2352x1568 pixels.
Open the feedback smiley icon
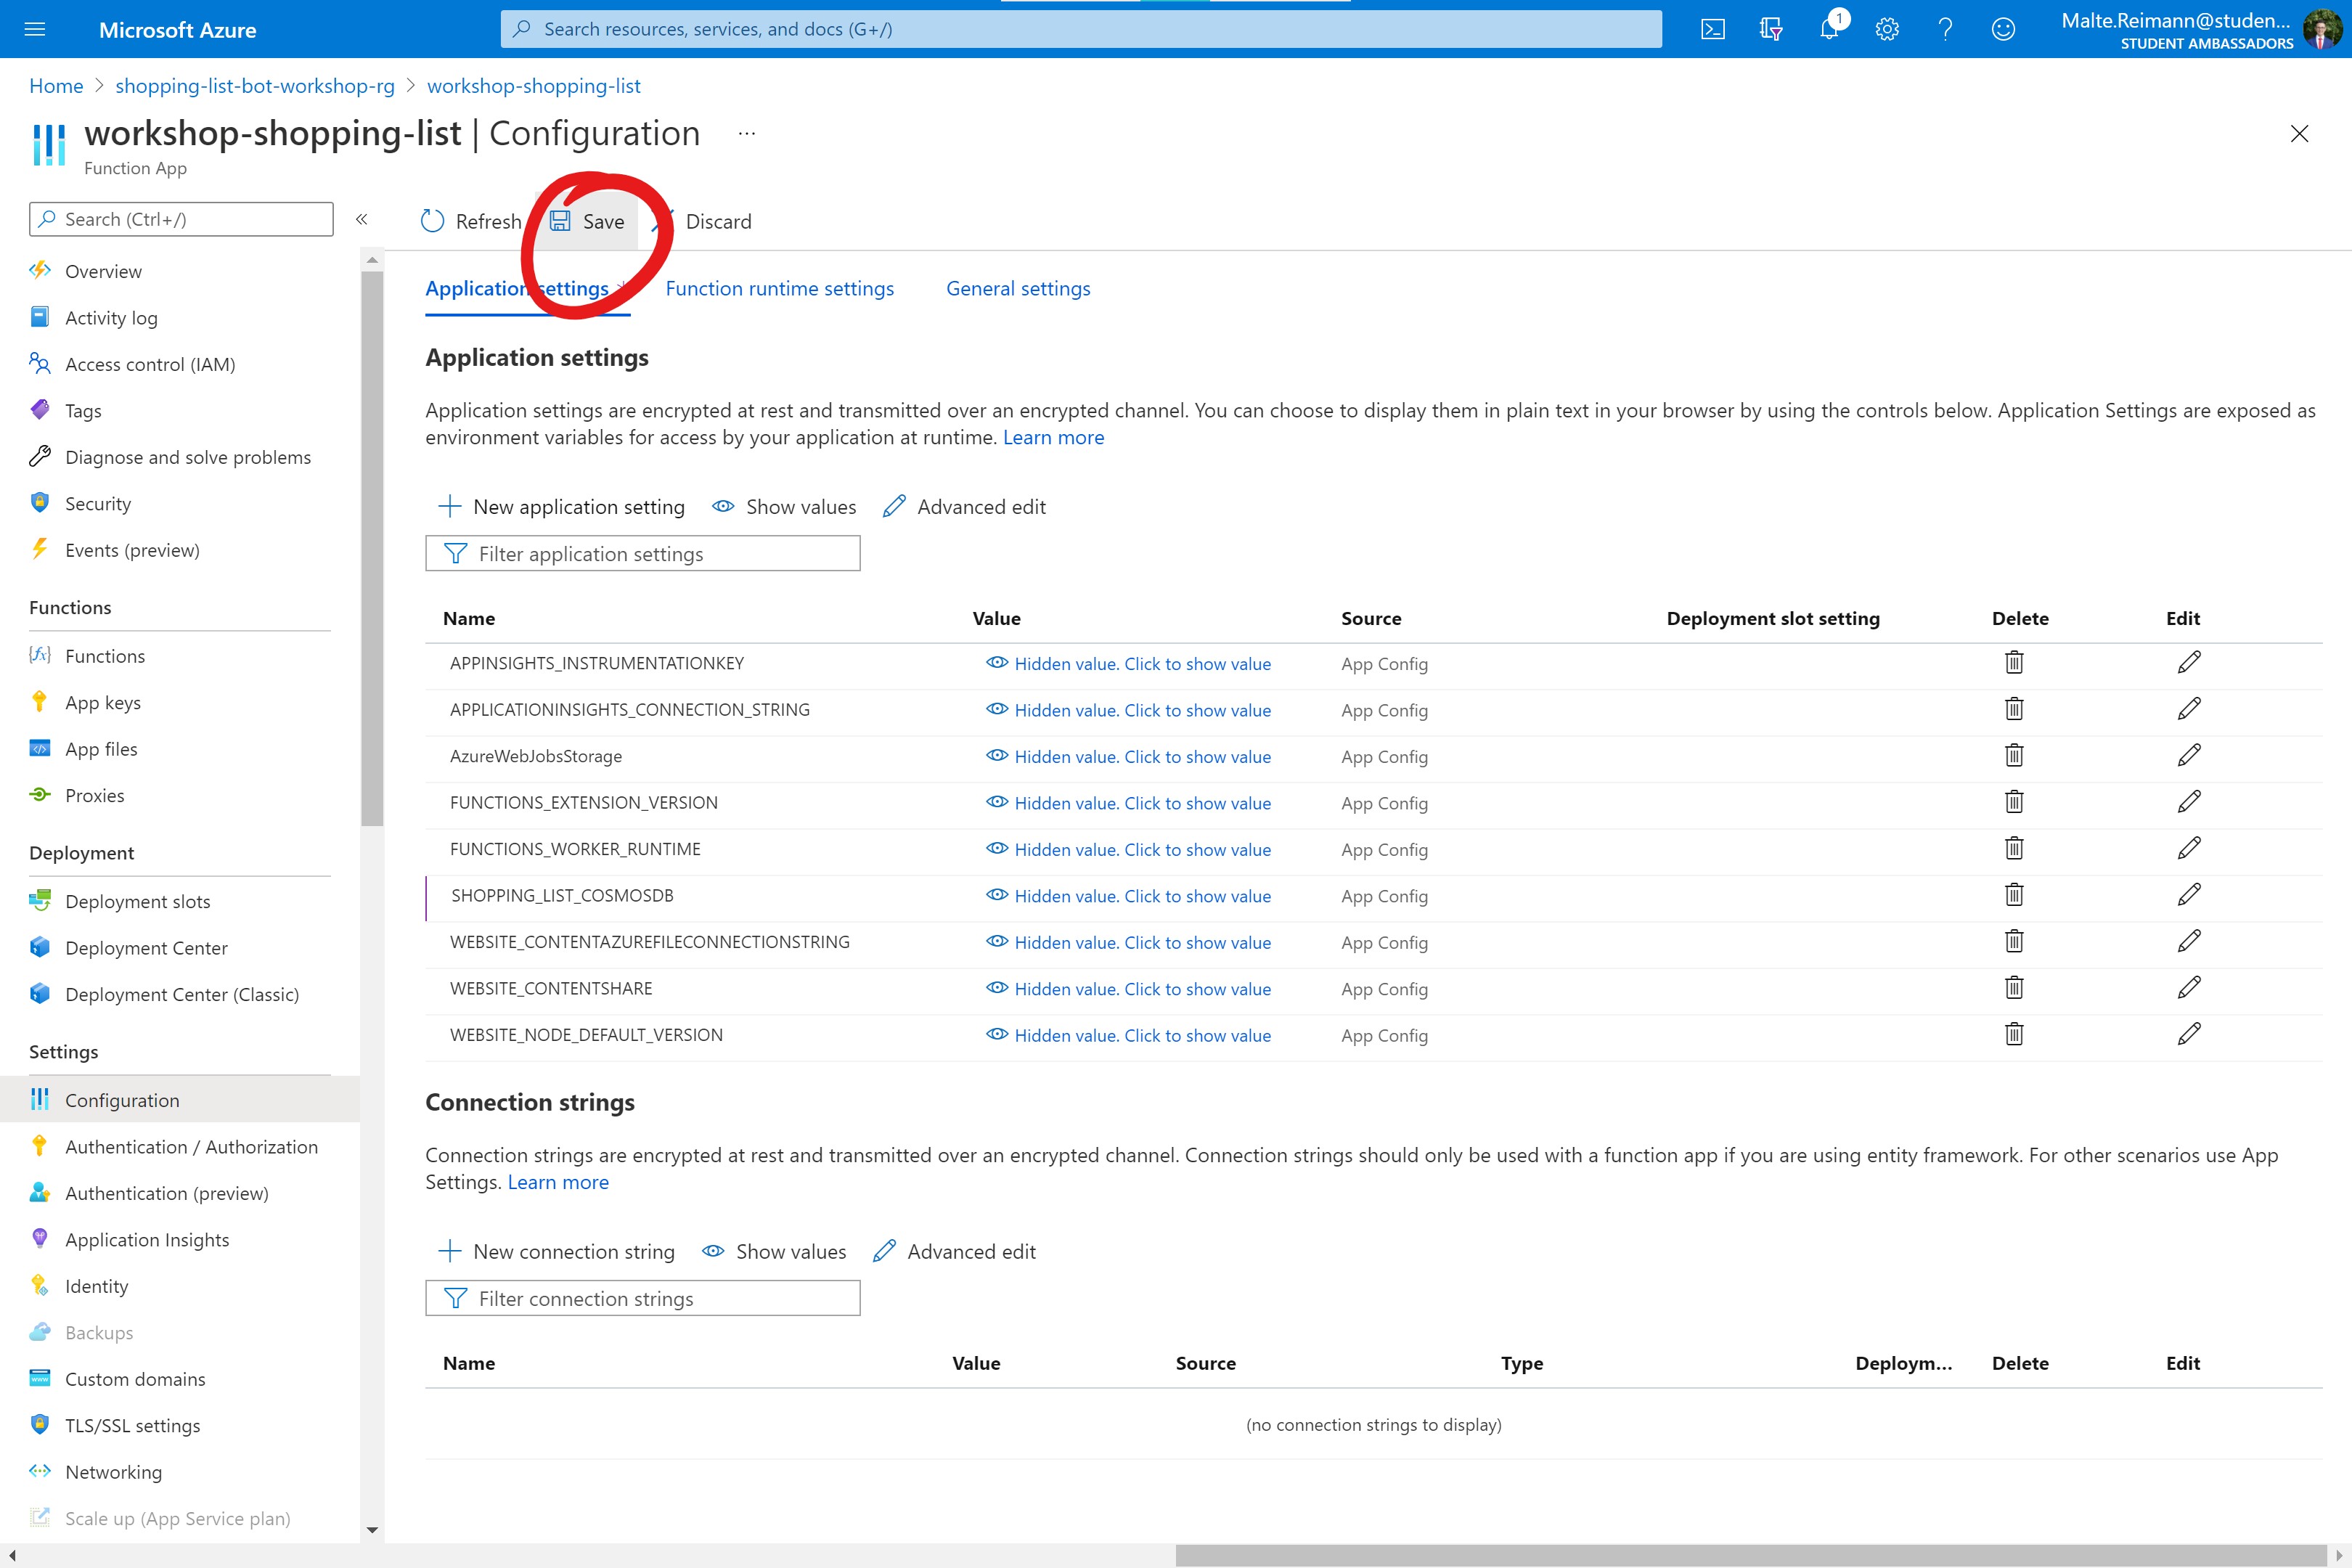[2003, 29]
